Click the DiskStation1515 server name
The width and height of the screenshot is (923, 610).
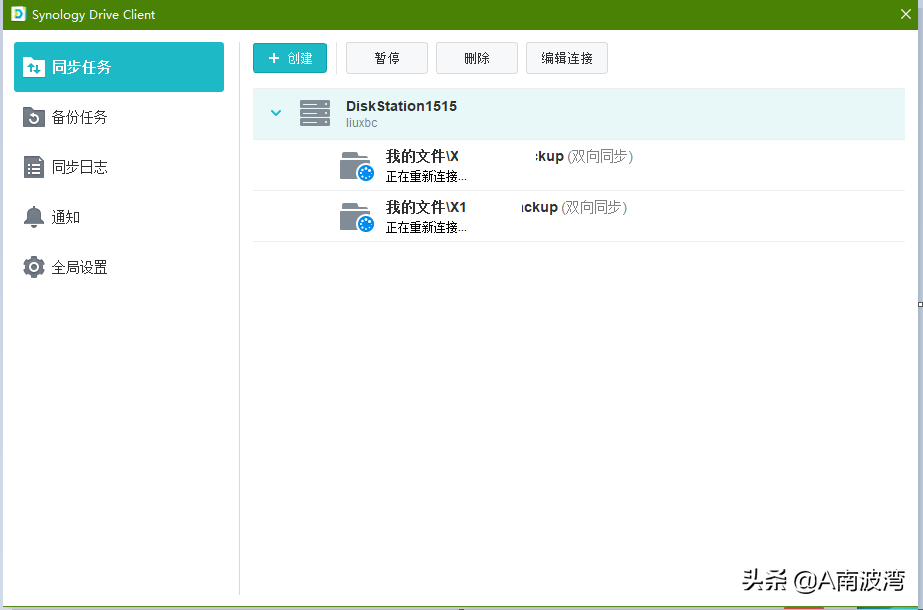pyautogui.click(x=401, y=106)
